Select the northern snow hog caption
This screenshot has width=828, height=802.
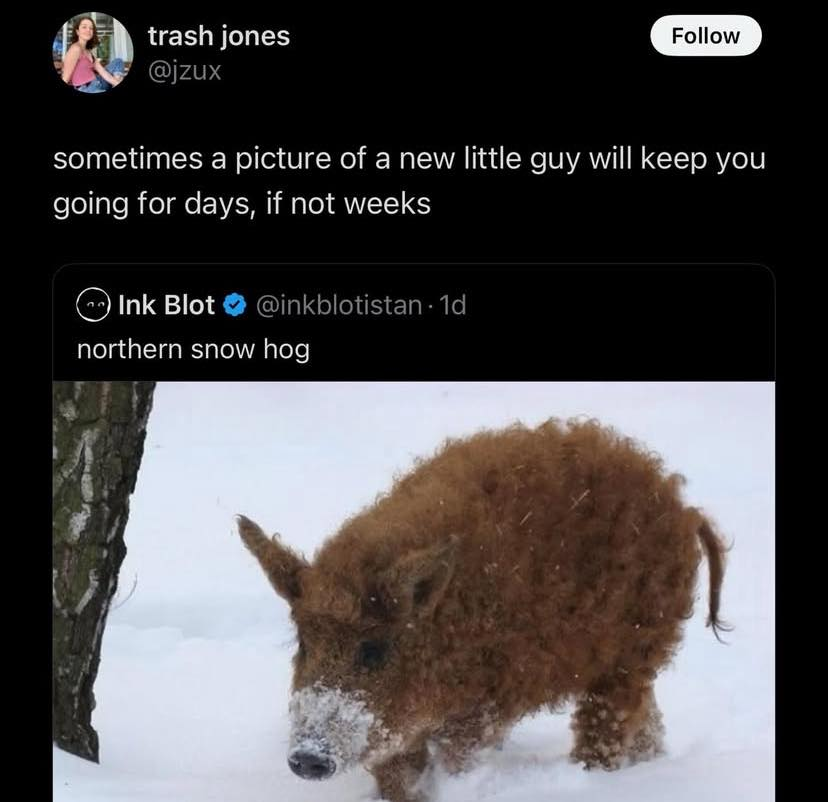click(x=193, y=350)
